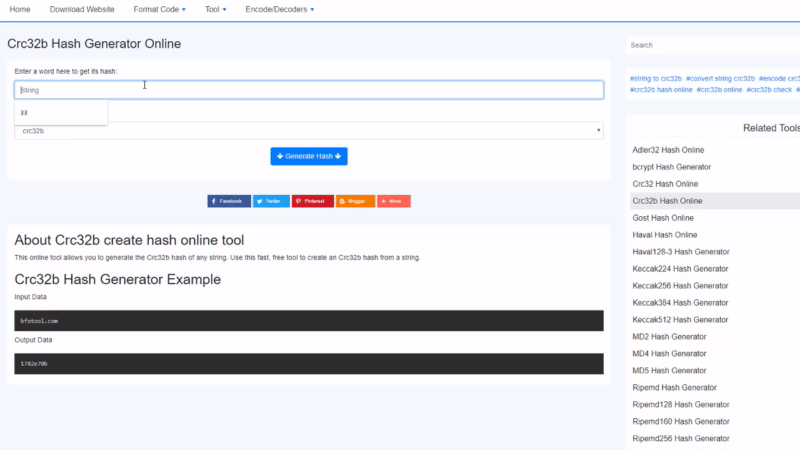Open the #string to crc32b tag
This screenshot has width=800, height=450.
(x=655, y=78)
